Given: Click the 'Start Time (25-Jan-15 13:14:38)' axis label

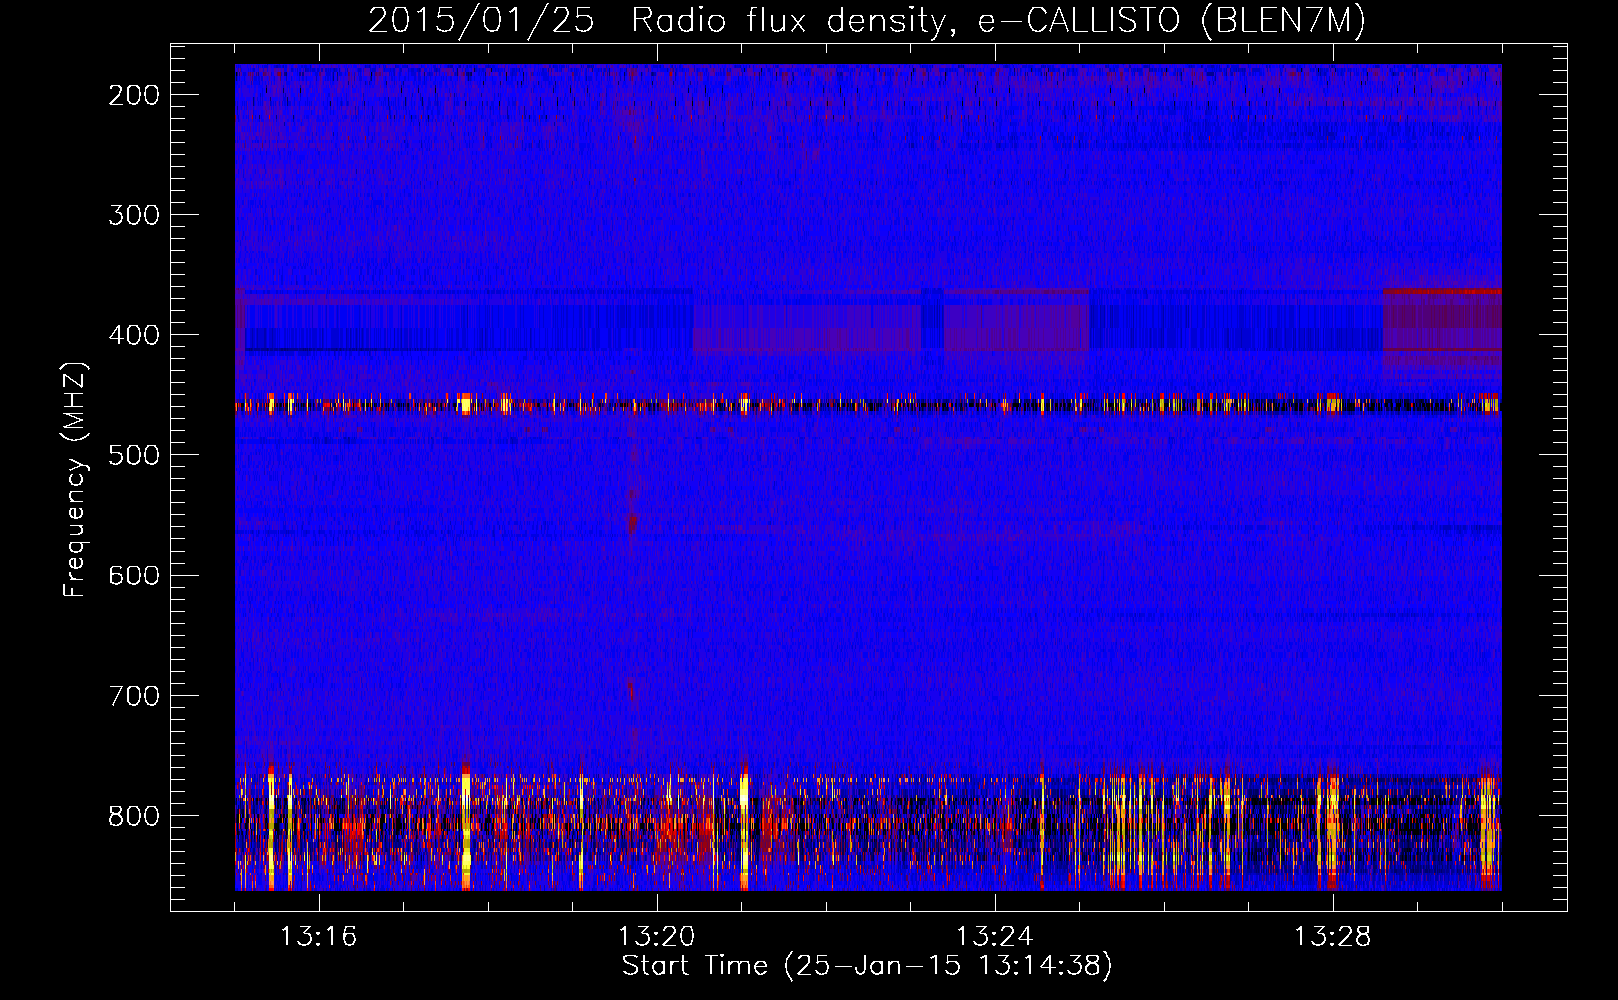Looking at the screenshot, I should pyautogui.click(x=867, y=966).
